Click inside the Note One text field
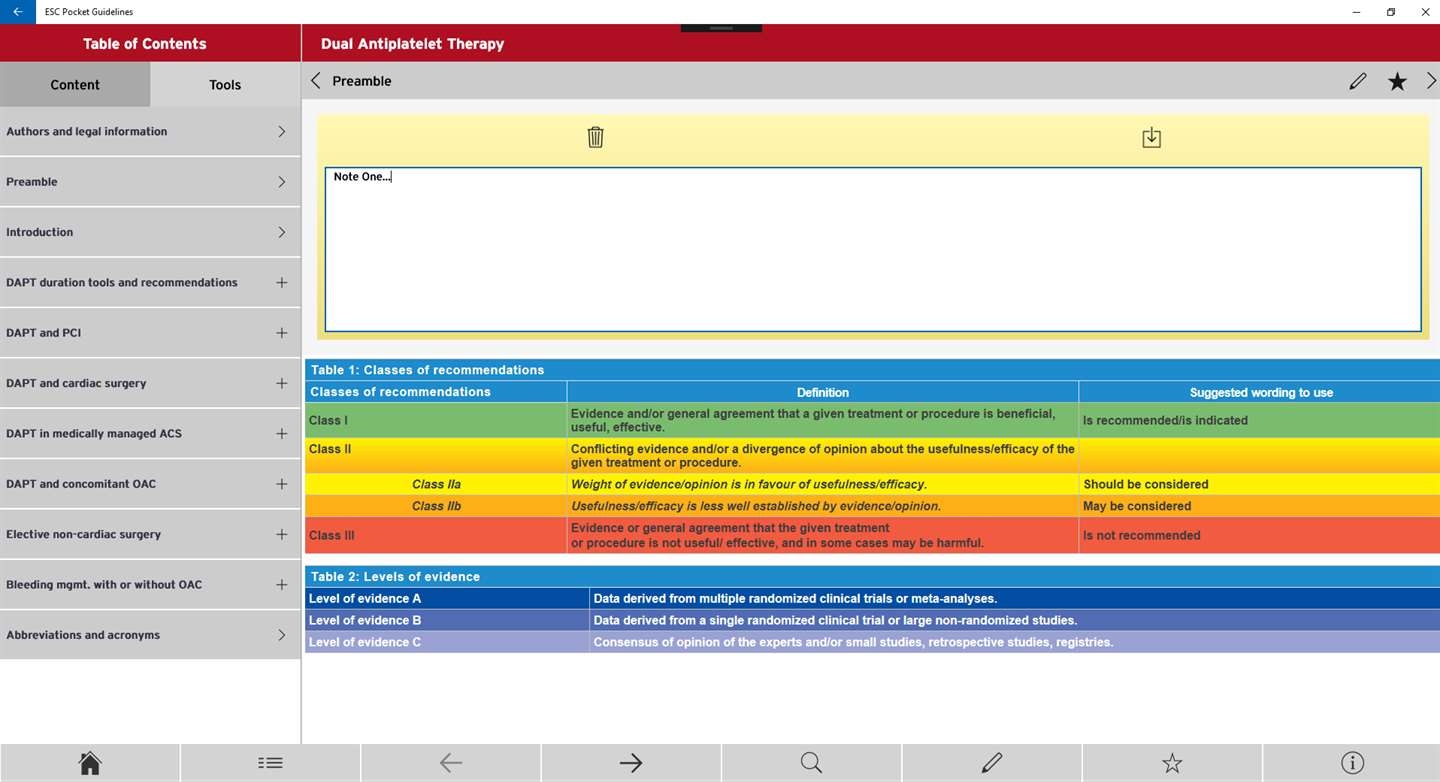The image size is (1440, 782). [873, 249]
